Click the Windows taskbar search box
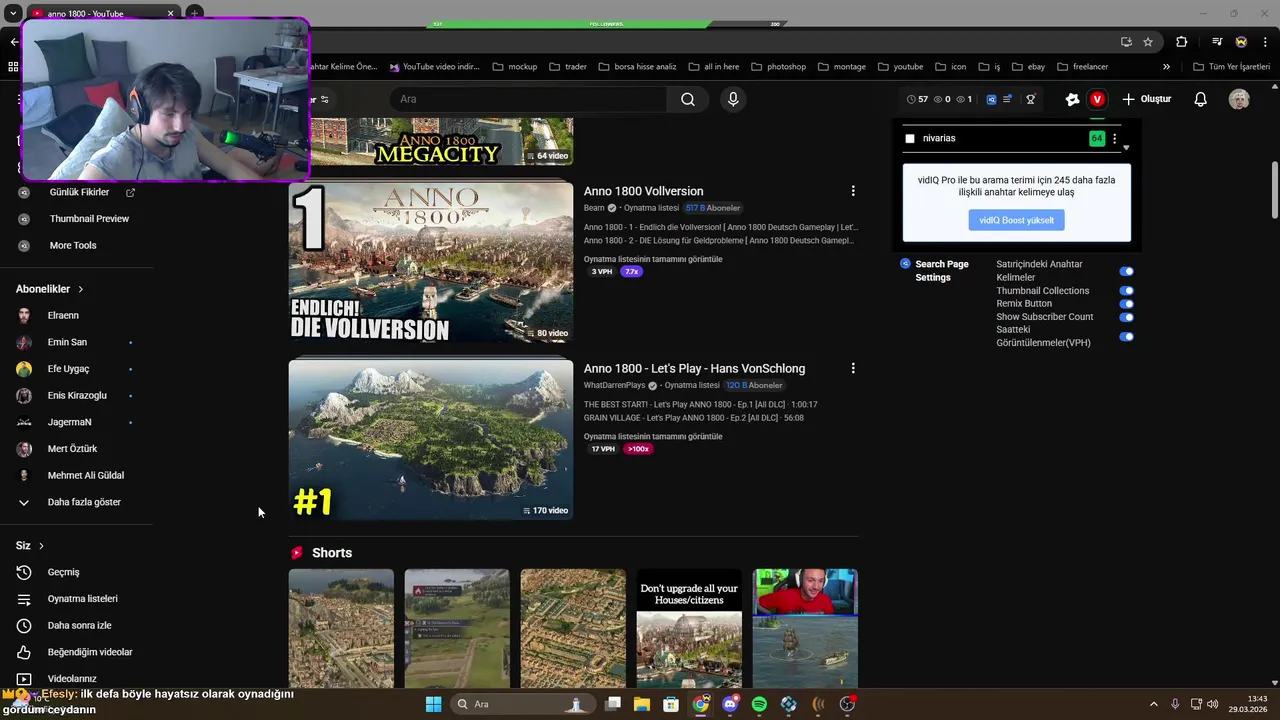Image resolution: width=1280 pixels, height=720 pixels. coord(524,704)
